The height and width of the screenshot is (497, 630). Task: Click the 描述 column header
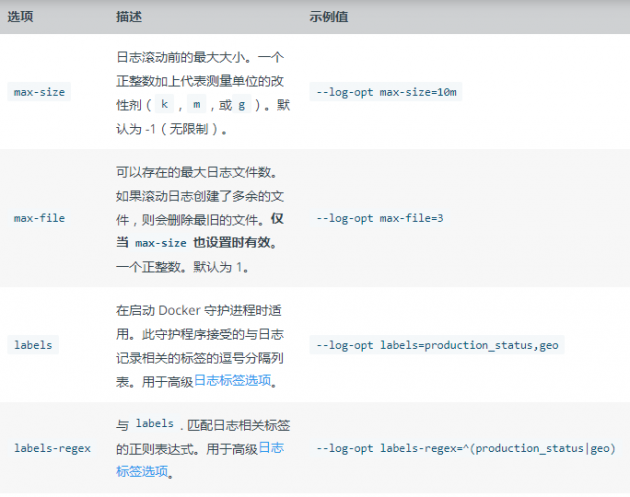129,17
